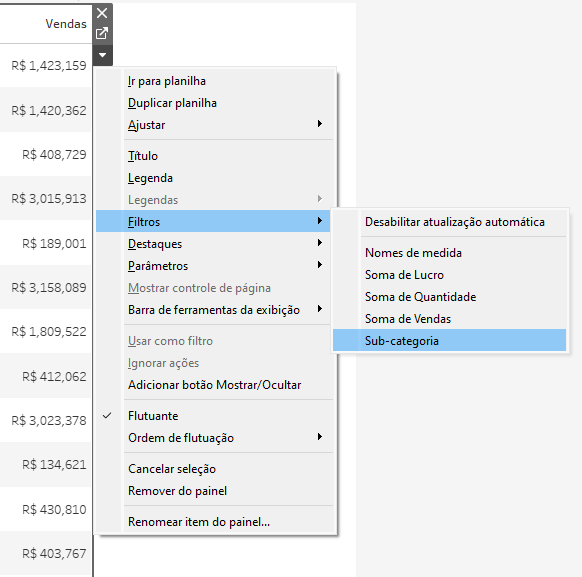Toggle the Flutuante checkmark option
This screenshot has width=582, height=577.
216,416
